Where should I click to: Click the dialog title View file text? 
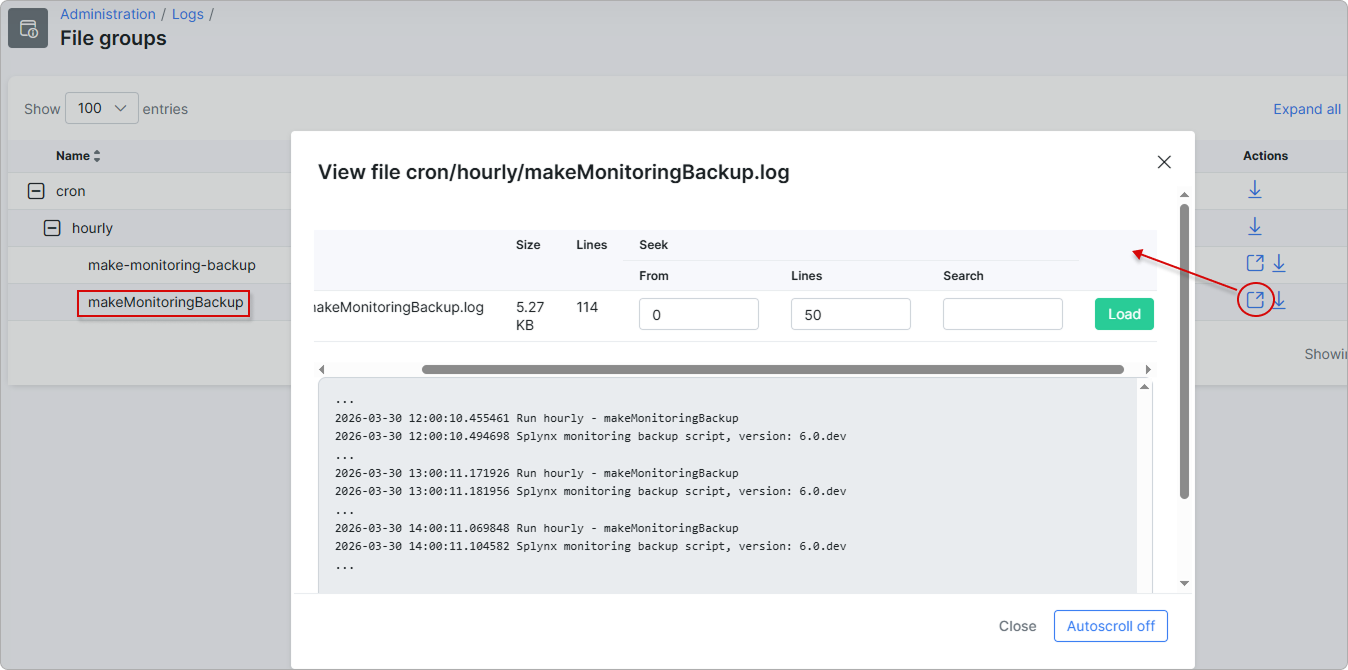[554, 172]
